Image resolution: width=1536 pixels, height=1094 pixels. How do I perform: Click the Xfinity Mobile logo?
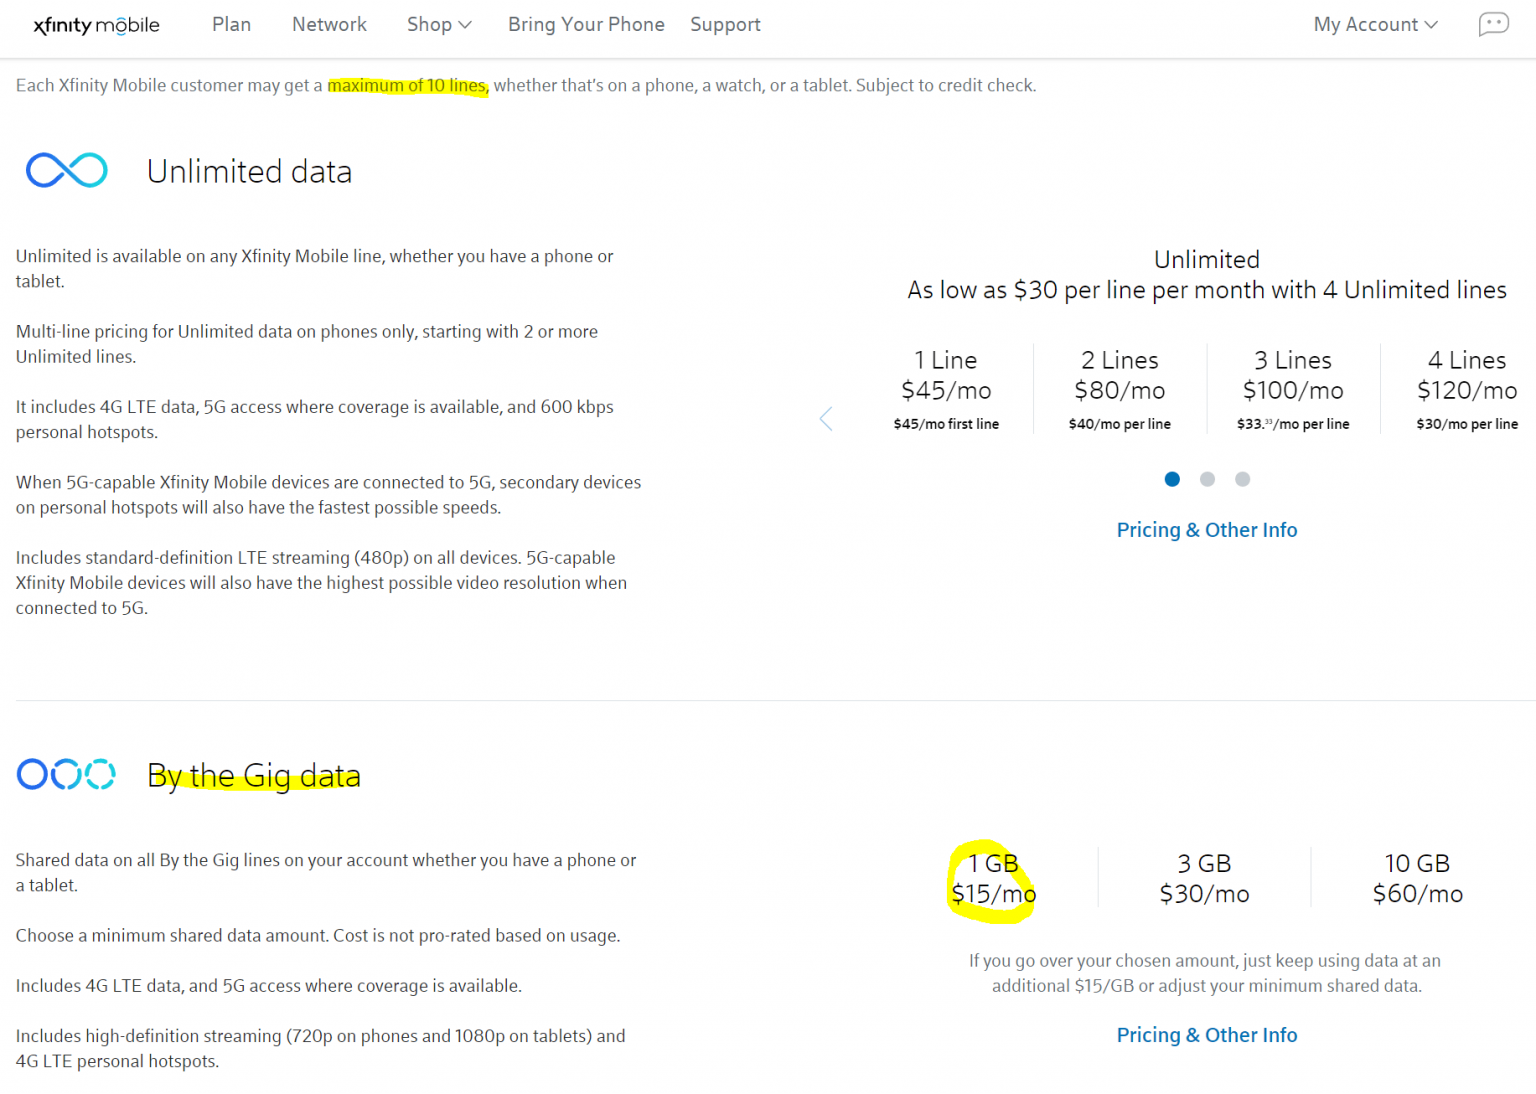[95, 25]
